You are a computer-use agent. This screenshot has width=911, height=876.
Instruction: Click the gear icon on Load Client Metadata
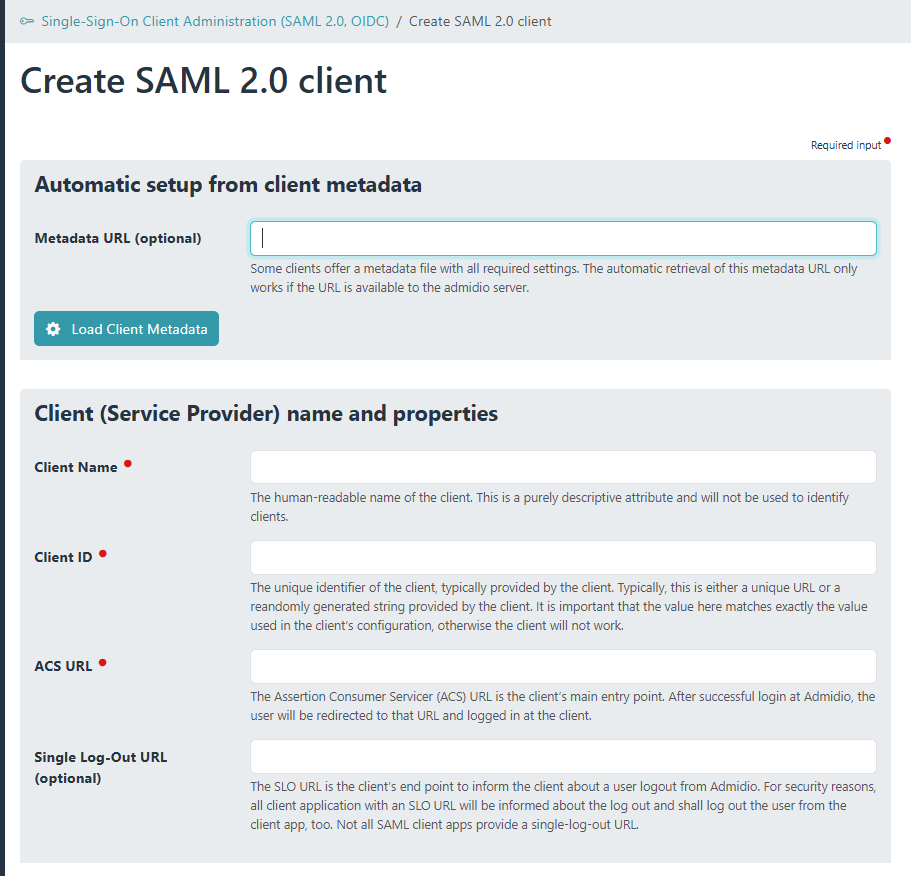(x=53, y=329)
